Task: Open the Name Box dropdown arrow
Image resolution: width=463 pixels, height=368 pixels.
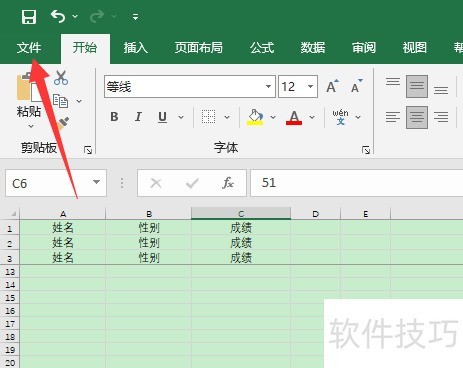Action: 97,182
